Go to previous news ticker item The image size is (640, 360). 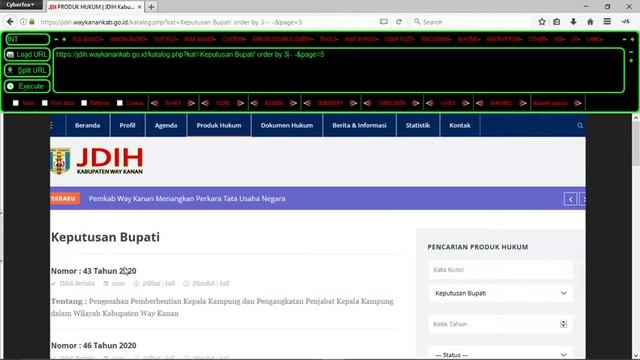click(570, 199)
